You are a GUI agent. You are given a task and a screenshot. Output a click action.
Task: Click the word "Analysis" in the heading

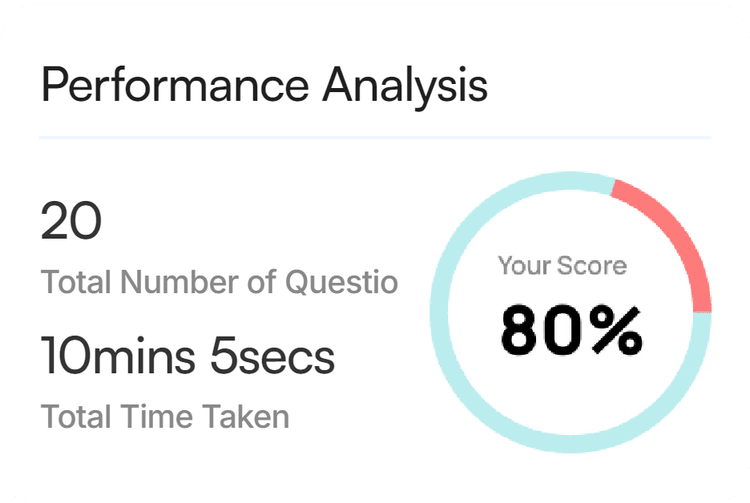(x=405, y=86)
